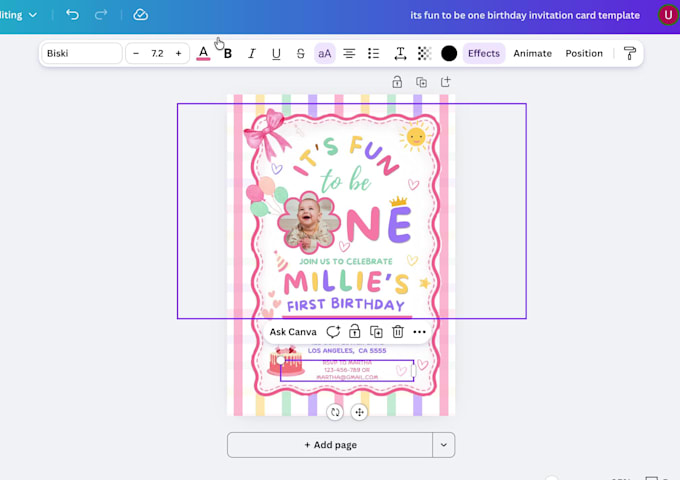Toggle strikethrough formatting

300,53
